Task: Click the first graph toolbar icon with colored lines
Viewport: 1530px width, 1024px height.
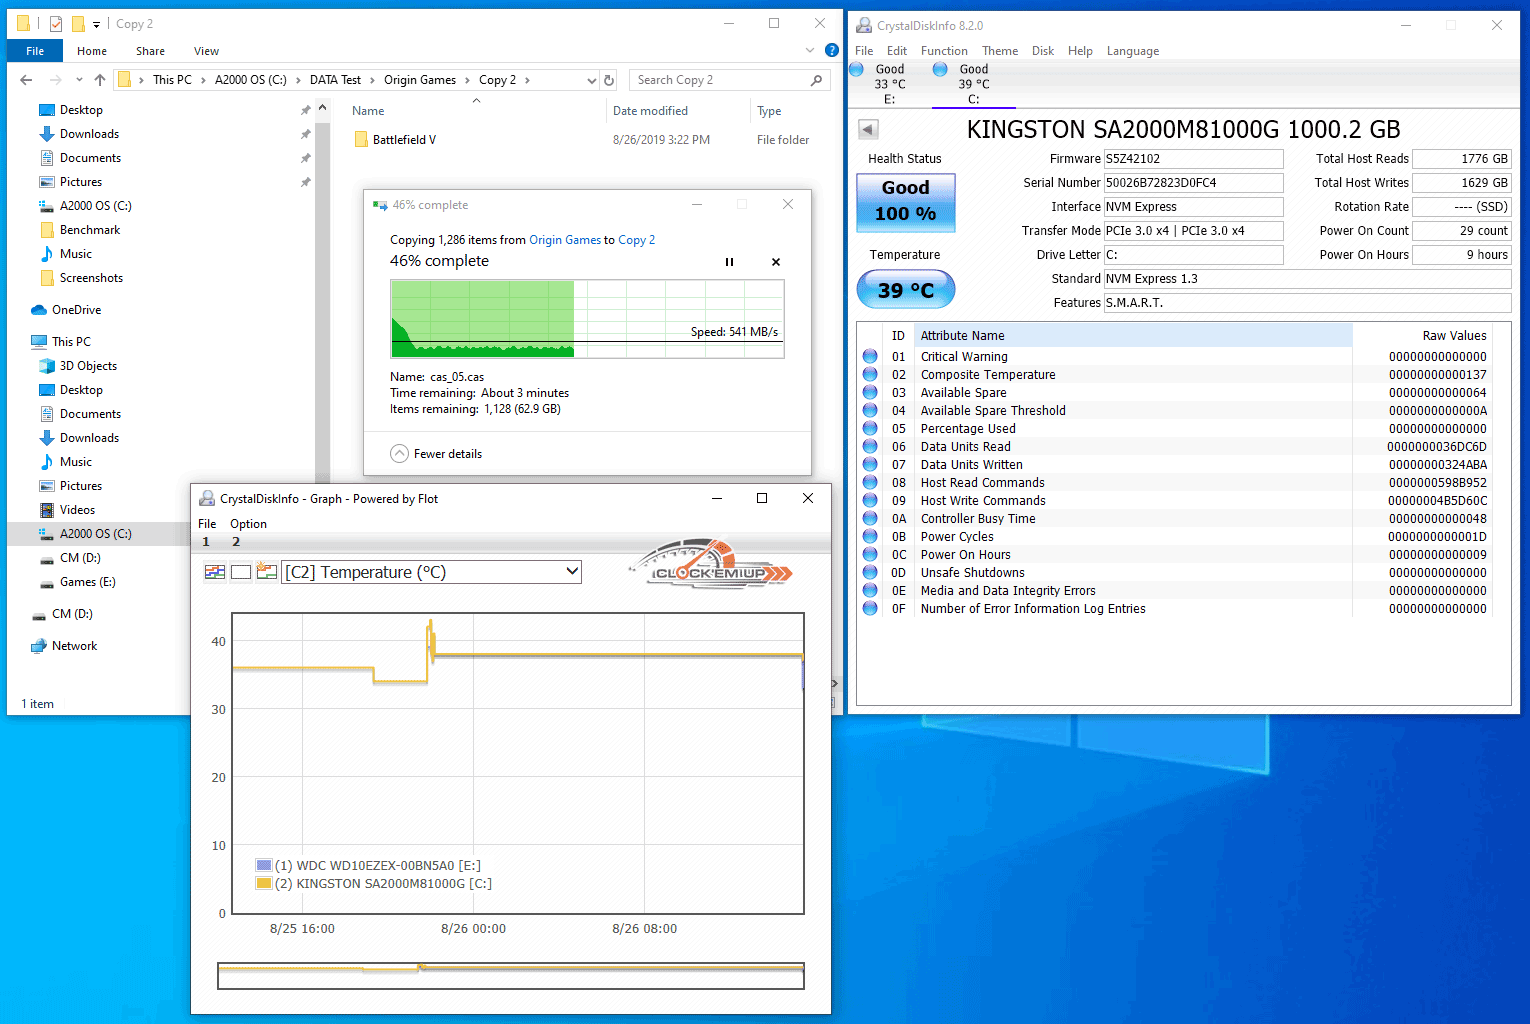Action: click(215, 572)
